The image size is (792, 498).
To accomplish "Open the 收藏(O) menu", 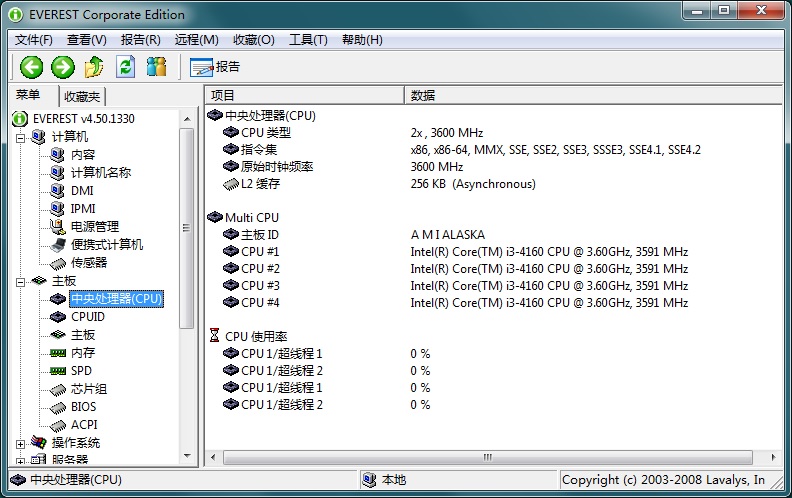I will click(254, 39).
